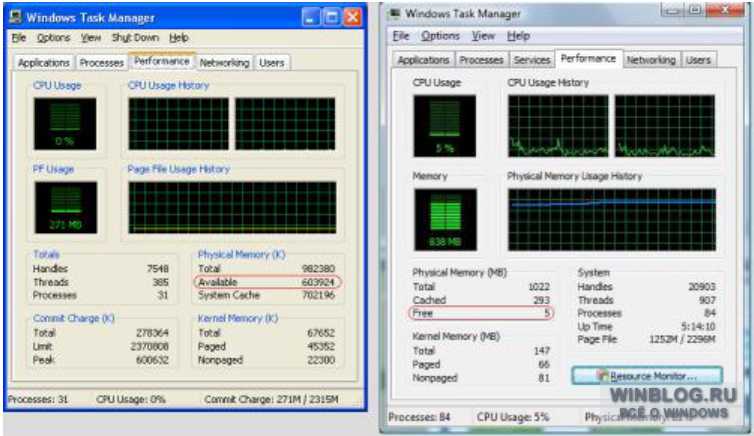Open the Resource Monitor button
This screenshot has width=754, height=436.
click(647, 376)
